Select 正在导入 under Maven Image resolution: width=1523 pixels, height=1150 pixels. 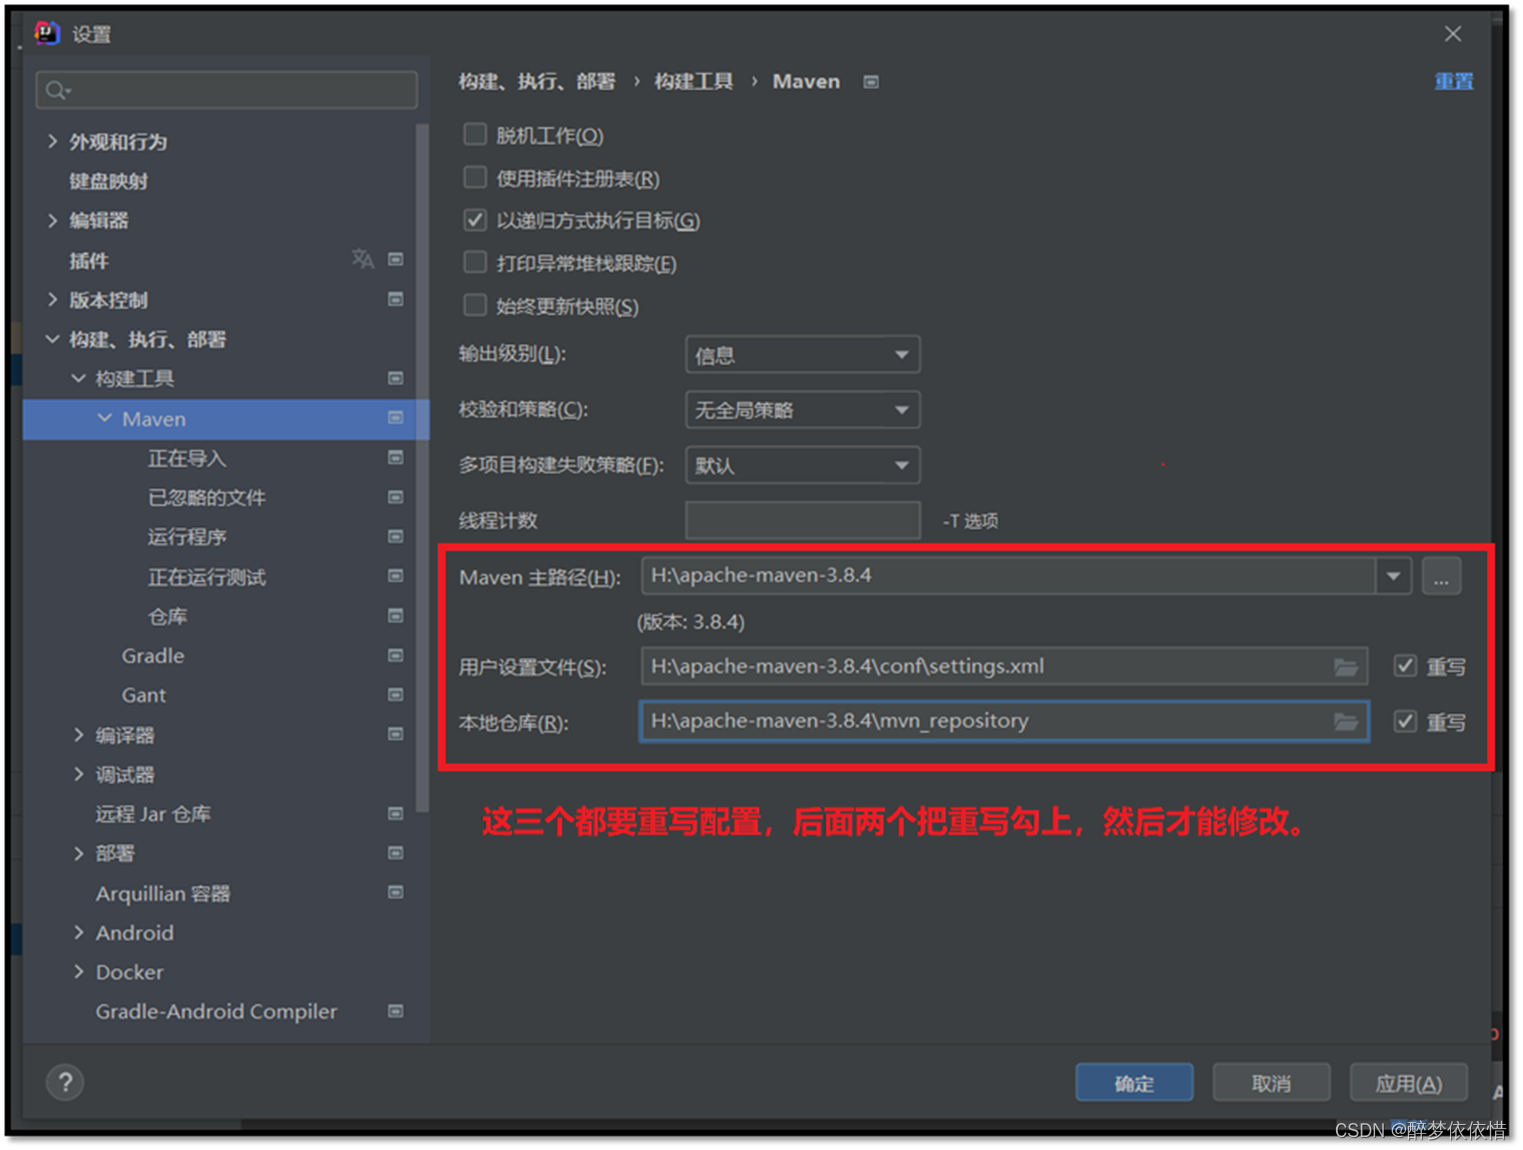[187, 458]
